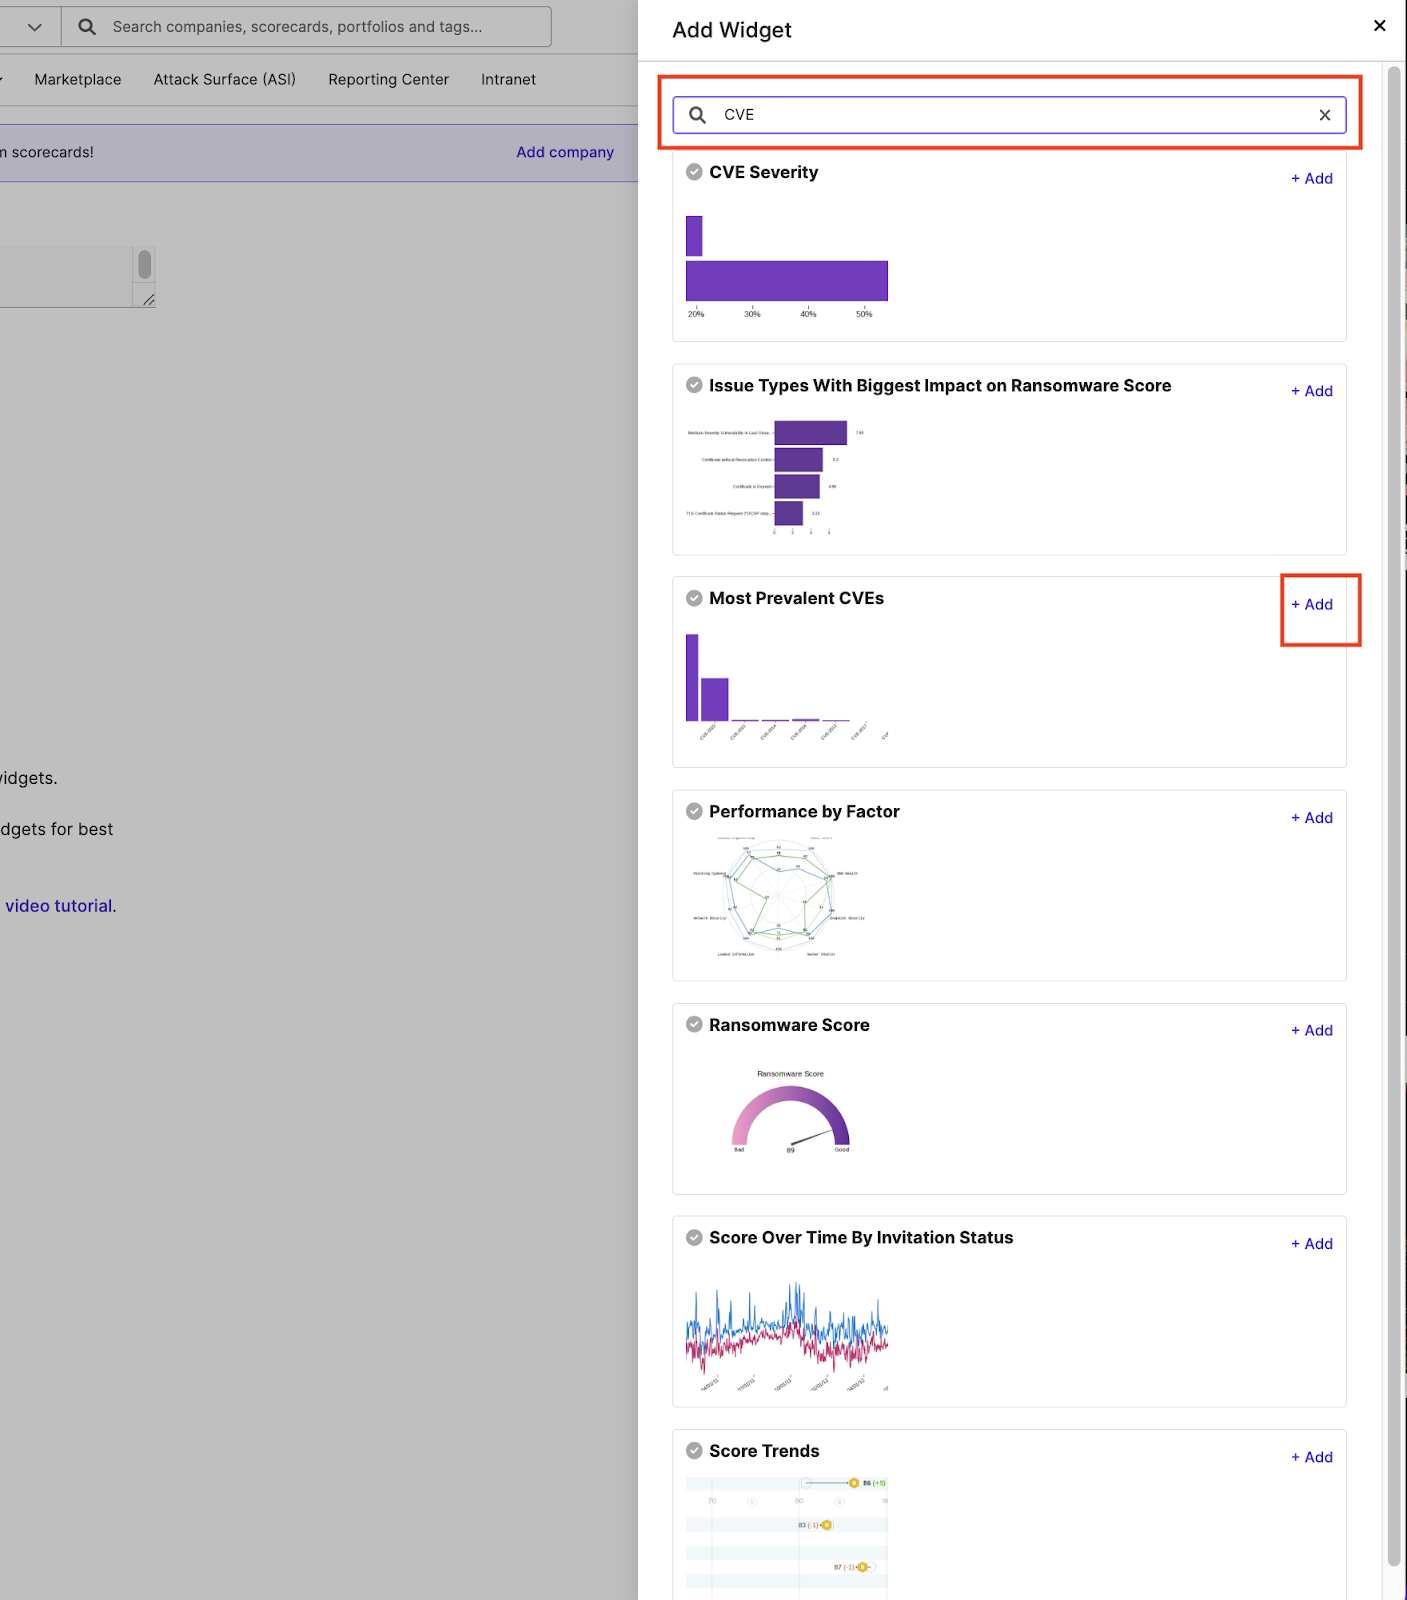Add the Score Trends widget
The height and width of the screenshot is (1600, 1407).
tap(1312, 1457)
